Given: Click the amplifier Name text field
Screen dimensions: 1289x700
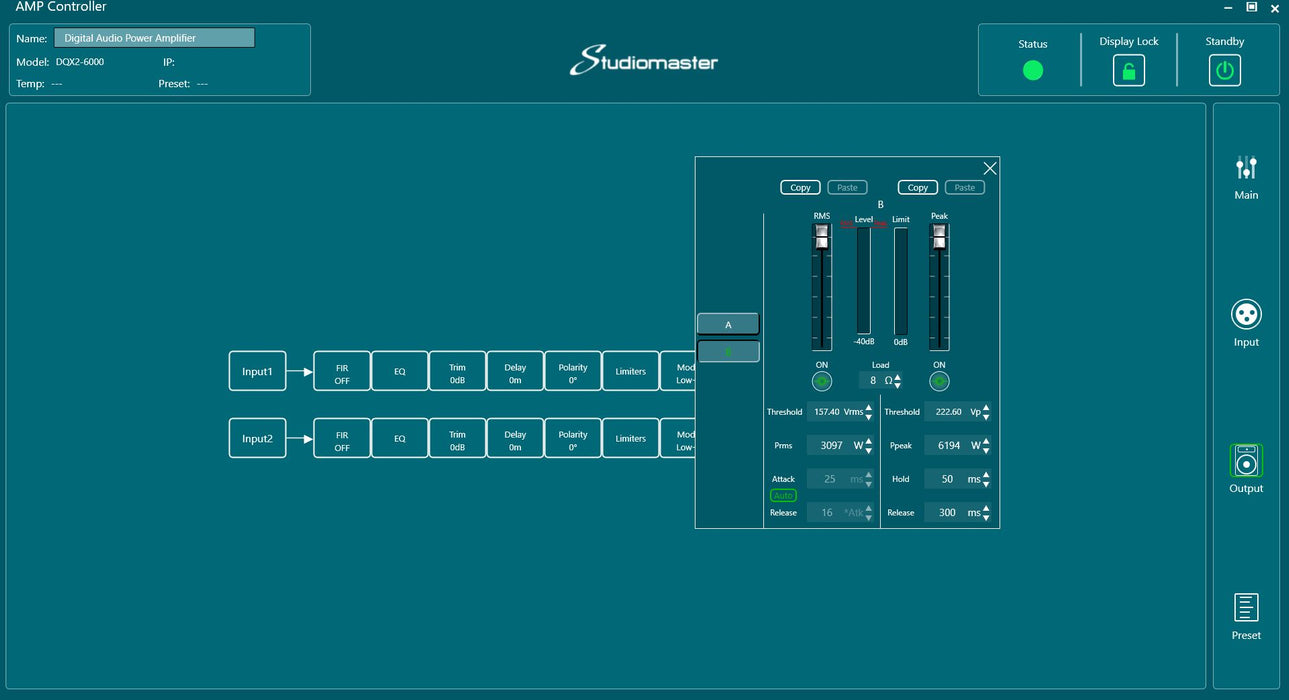Looking at the screenshot, I should [x=154, y=38].
